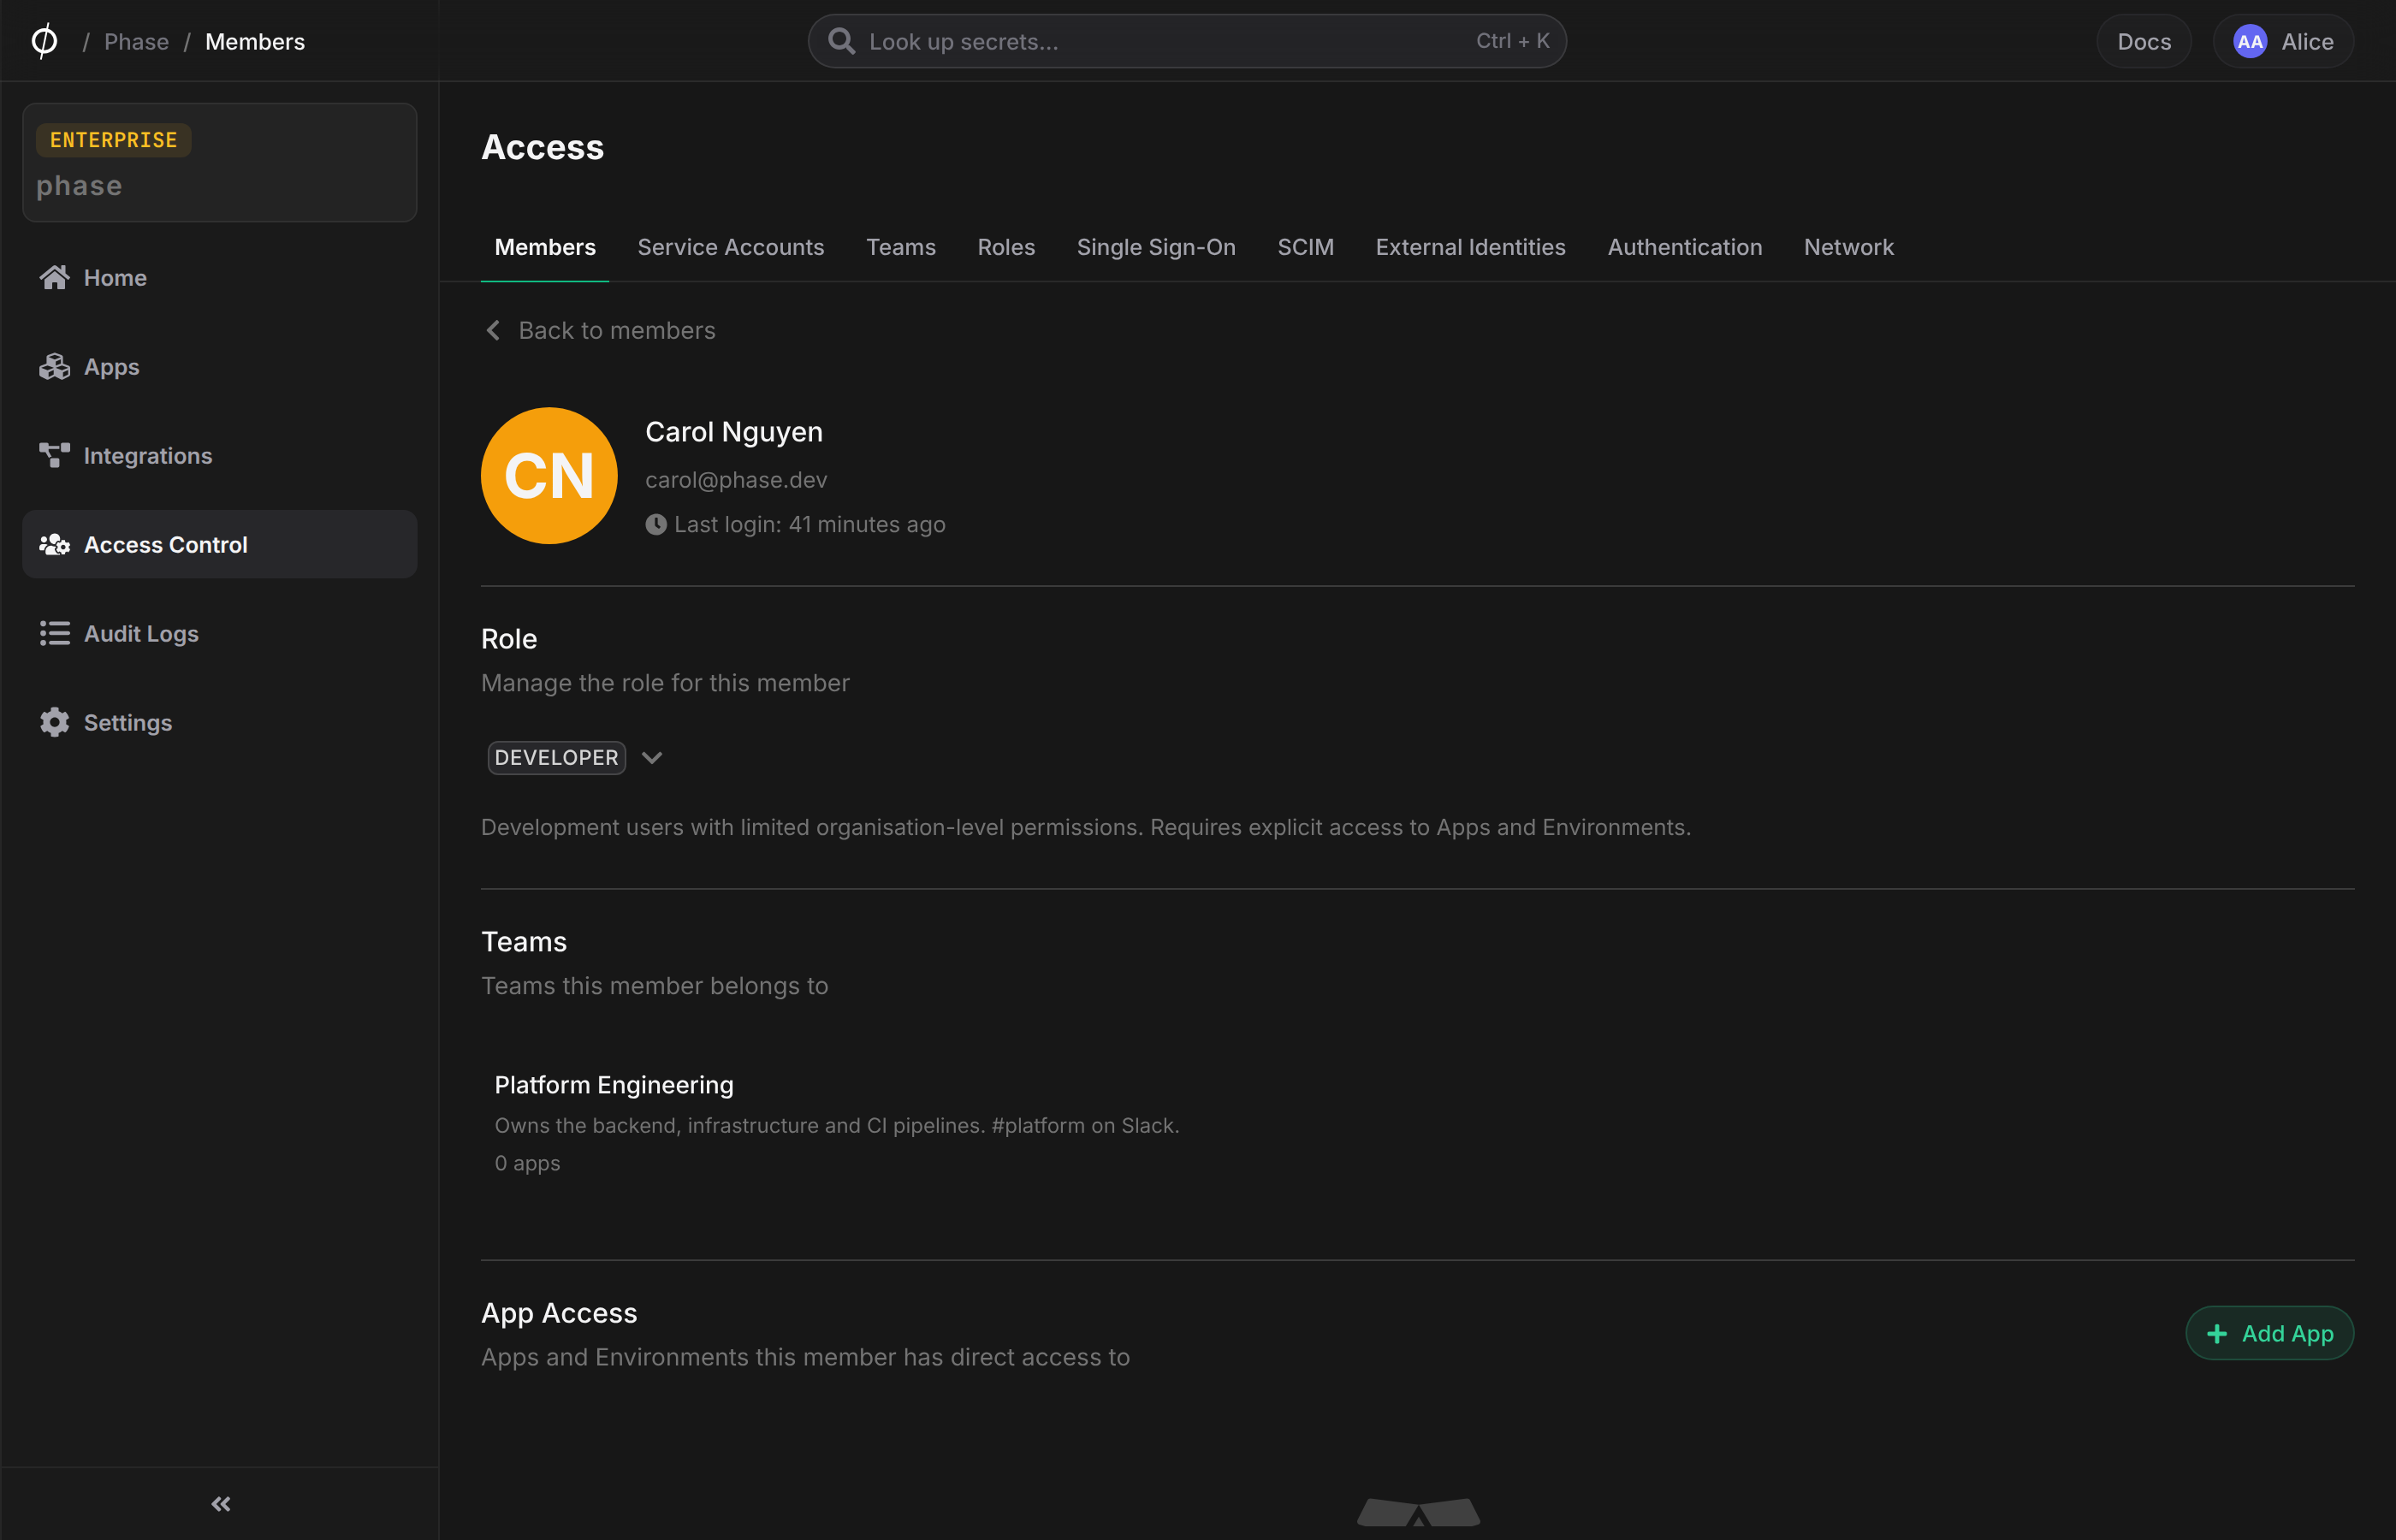This screenshot has height=1540, width=2396.
Task: Go to Home in sidebar
Action: pyautogui.click(x=220, y=277)
